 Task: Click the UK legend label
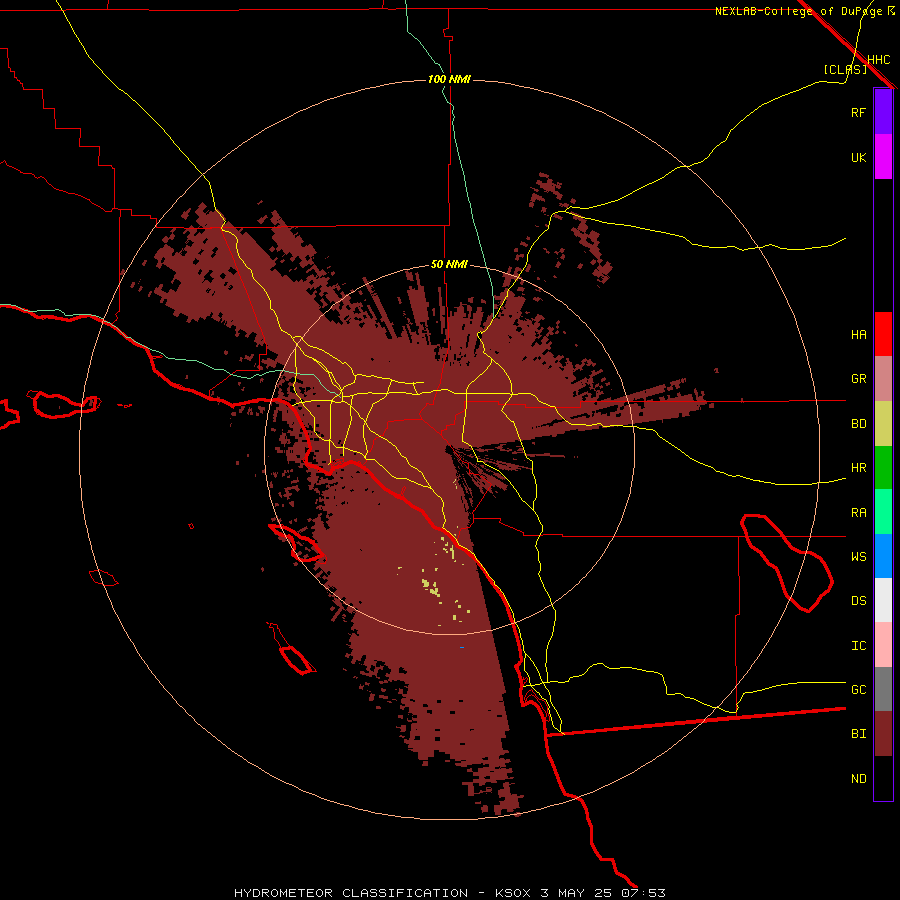pos(858,157)
